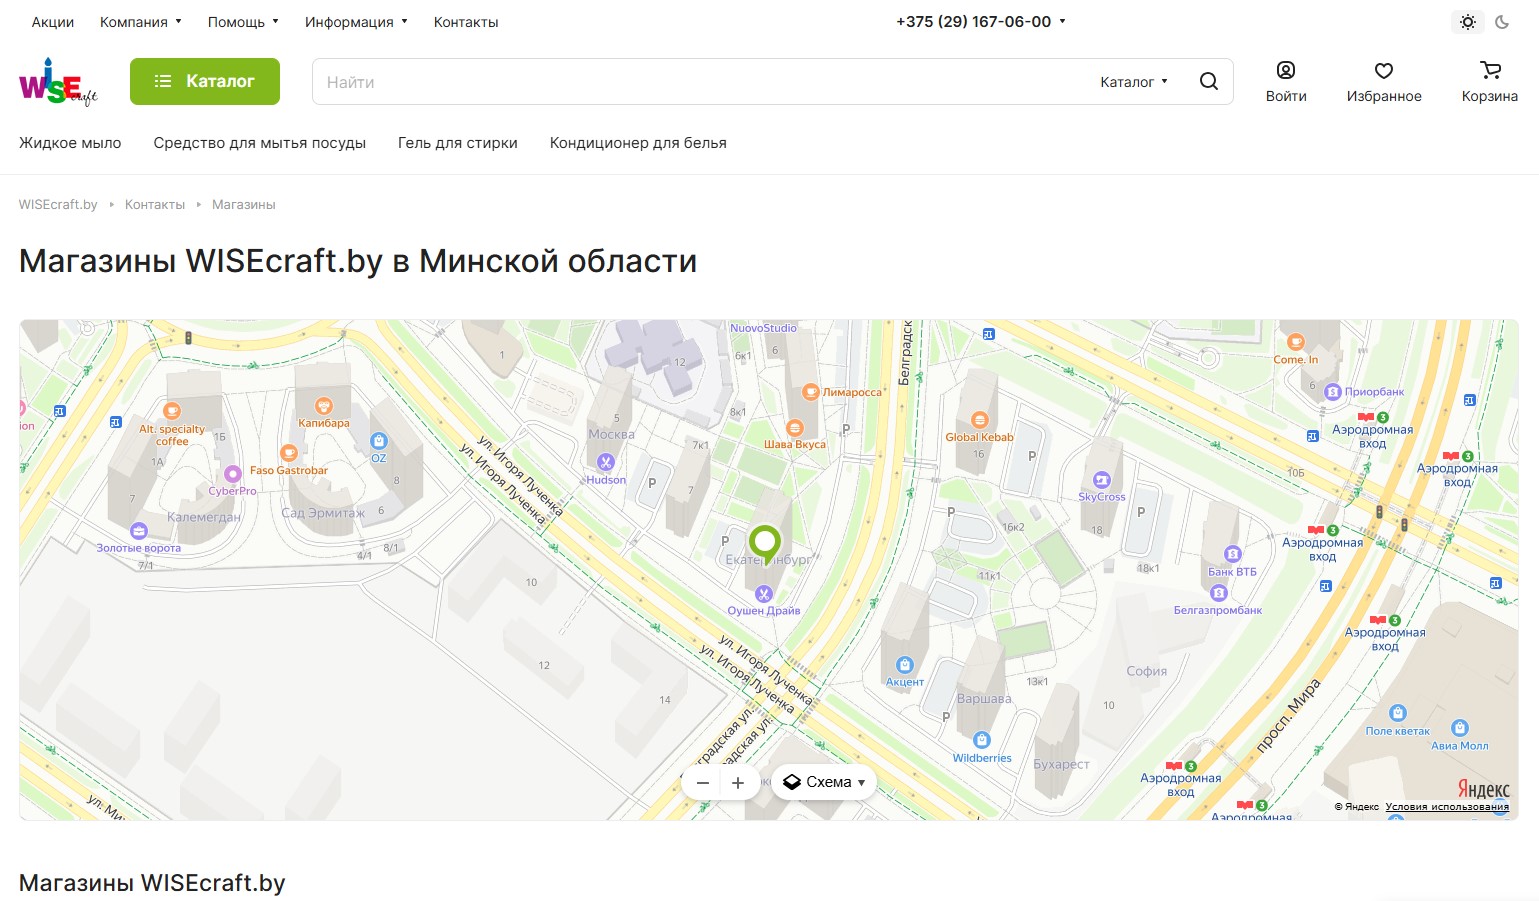Open account login via Войти icon
Screen dimensions: 1539x901
[x=1286, y=82]
